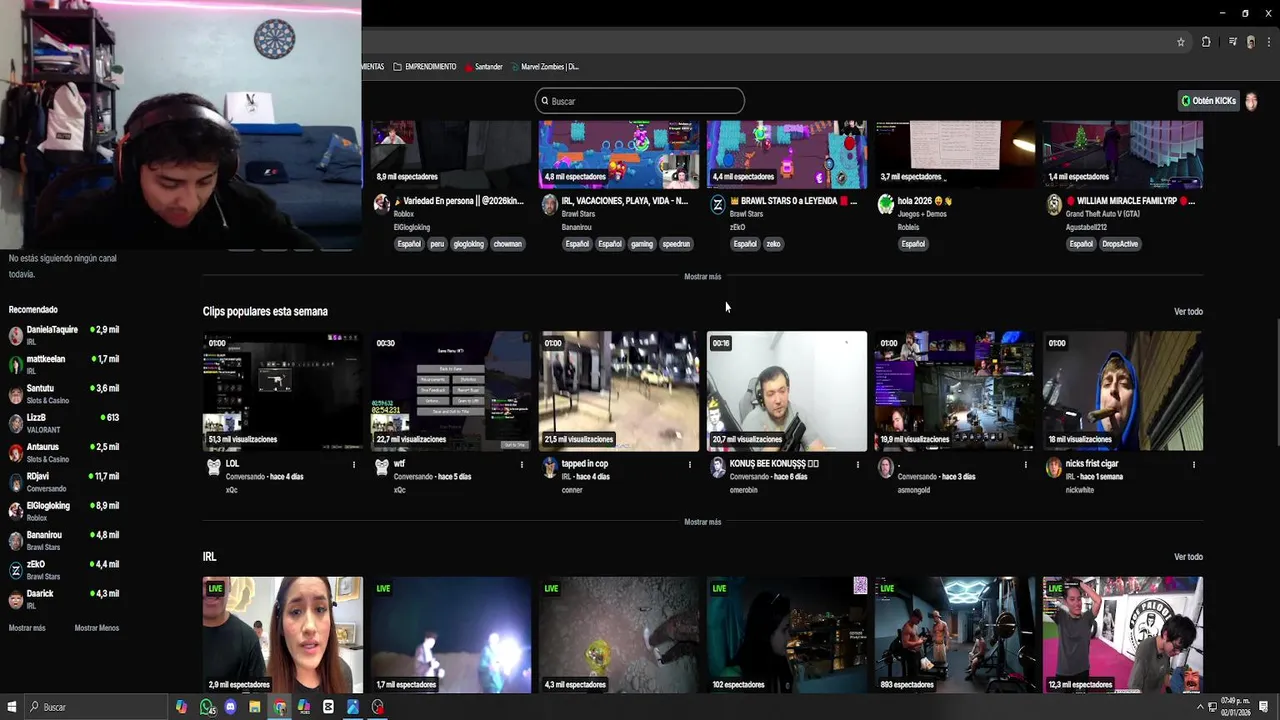
Task: Open IRL live stream with 12,3 mil espectadores
Action: (x=1123, y=634)
